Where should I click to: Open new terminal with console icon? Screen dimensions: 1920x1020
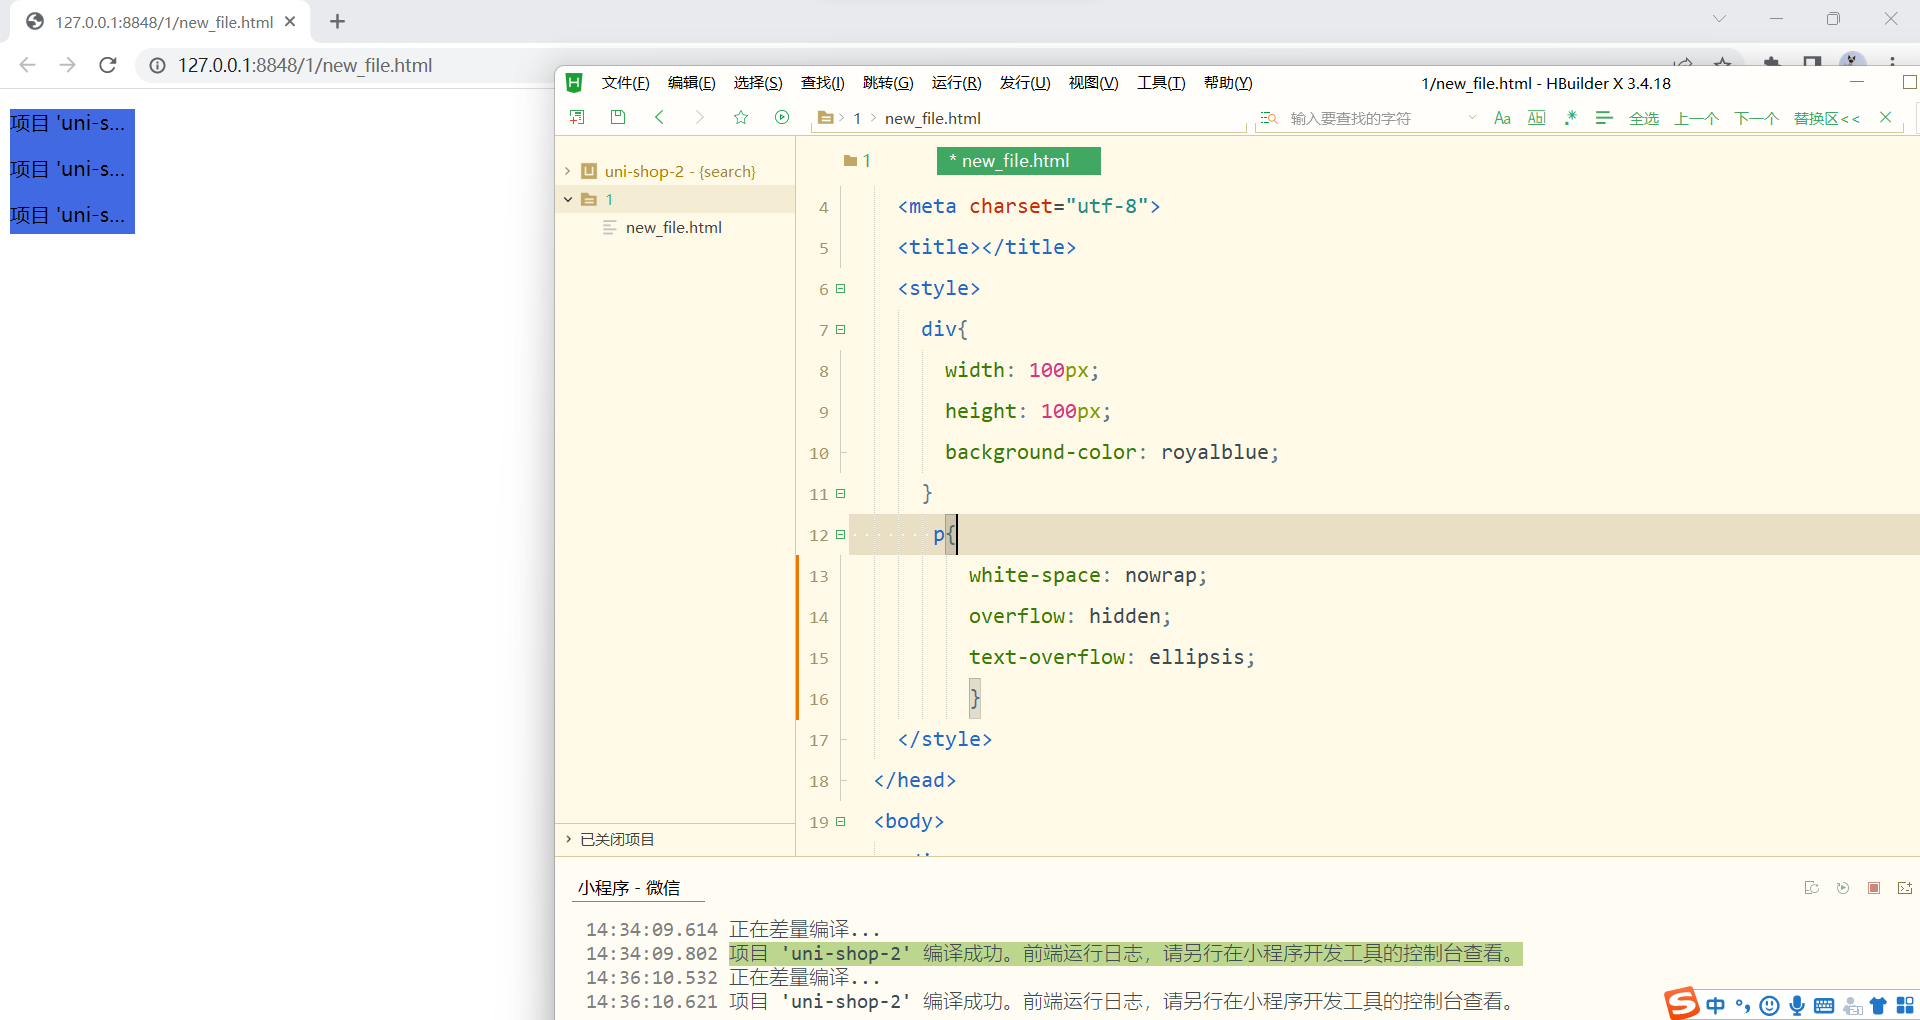[1905, 888]
